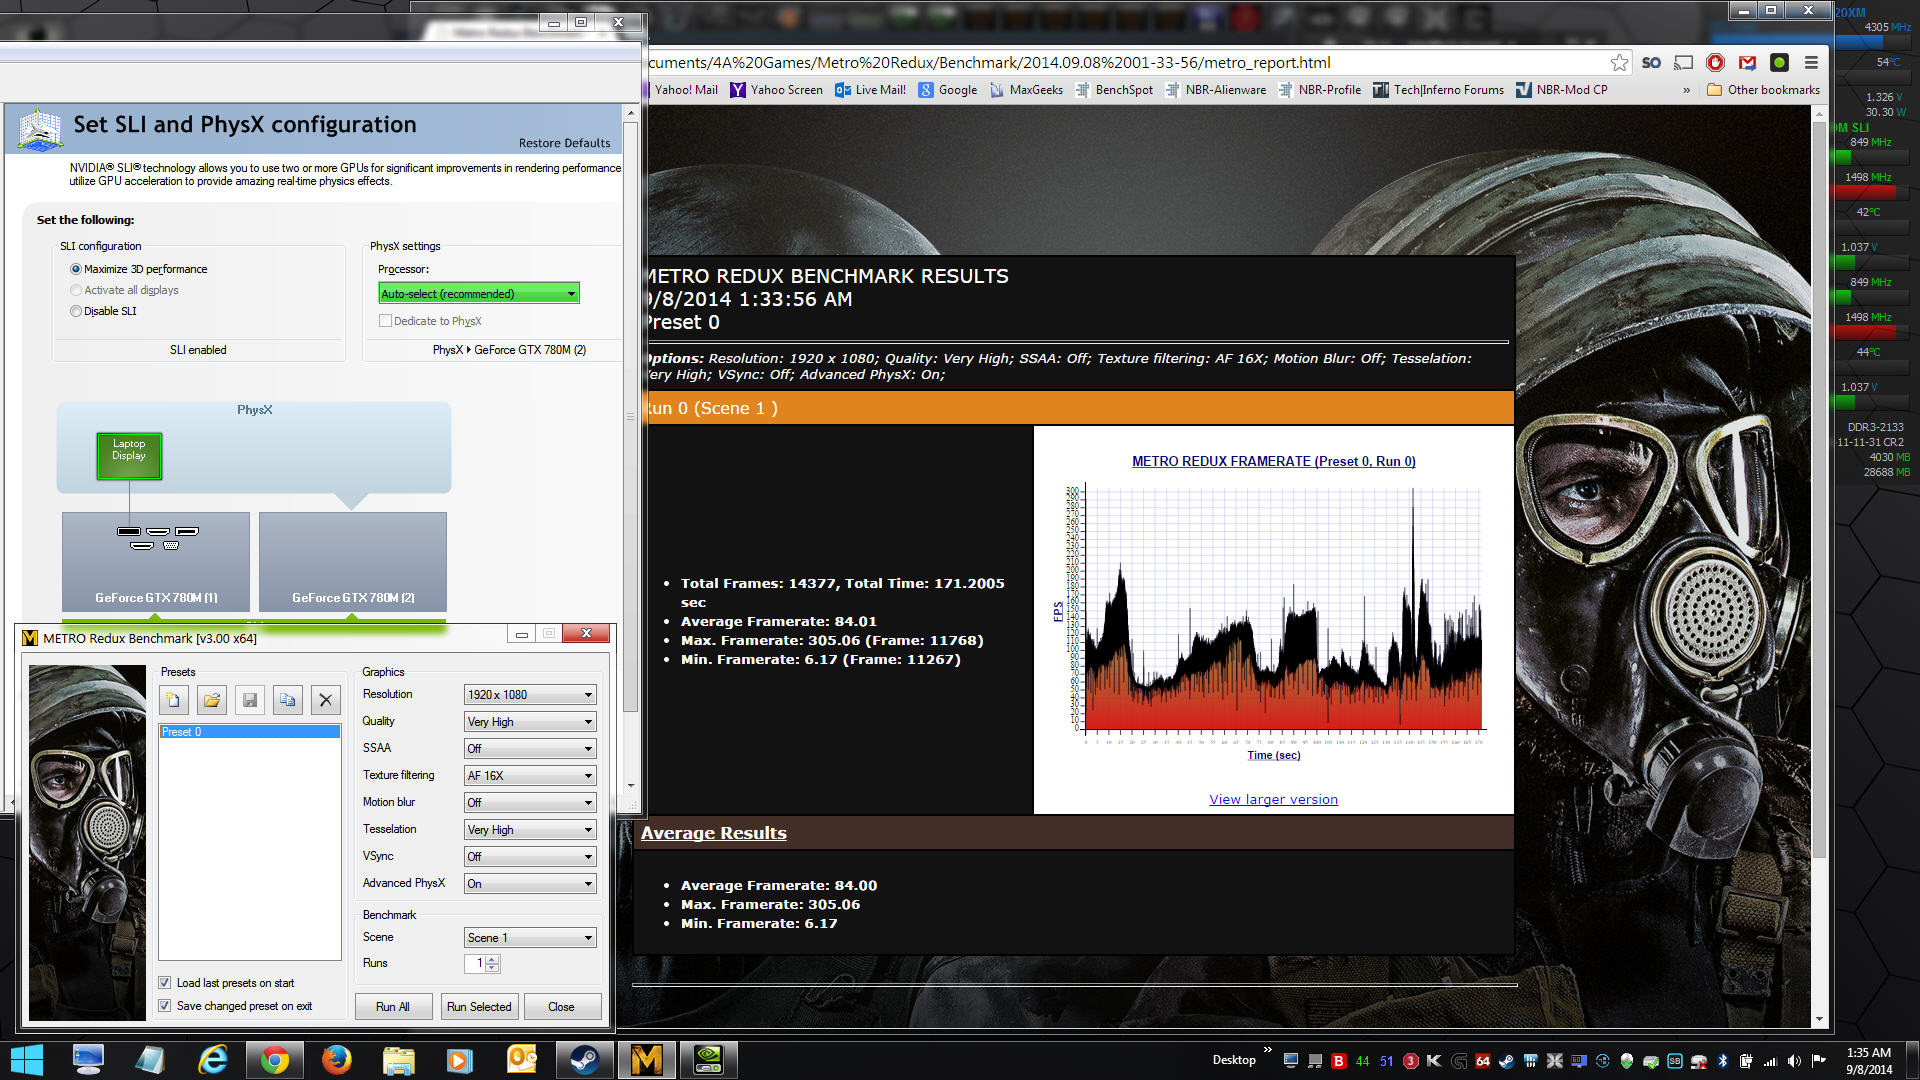Click the browser page vertical scrollbar
The height and width of the screenshot is (1080, 1920).
tap(1819, 490)
